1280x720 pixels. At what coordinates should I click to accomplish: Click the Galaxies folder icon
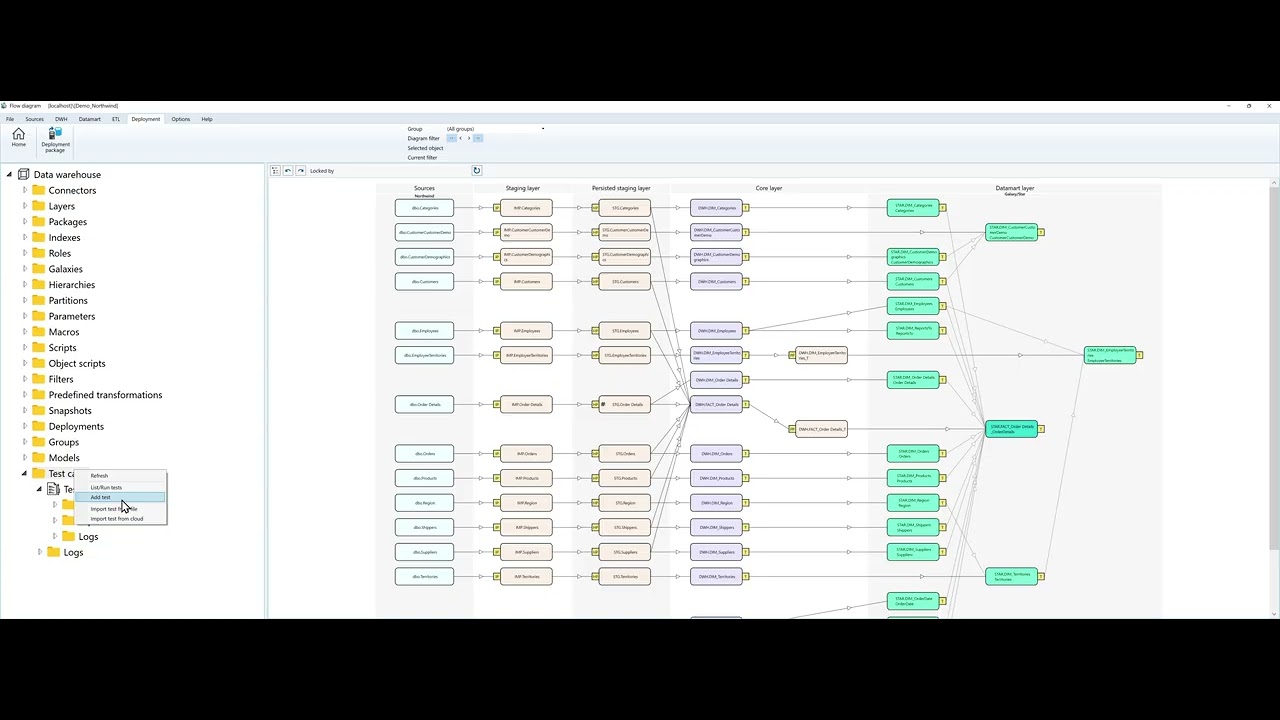tap(39, 269)
